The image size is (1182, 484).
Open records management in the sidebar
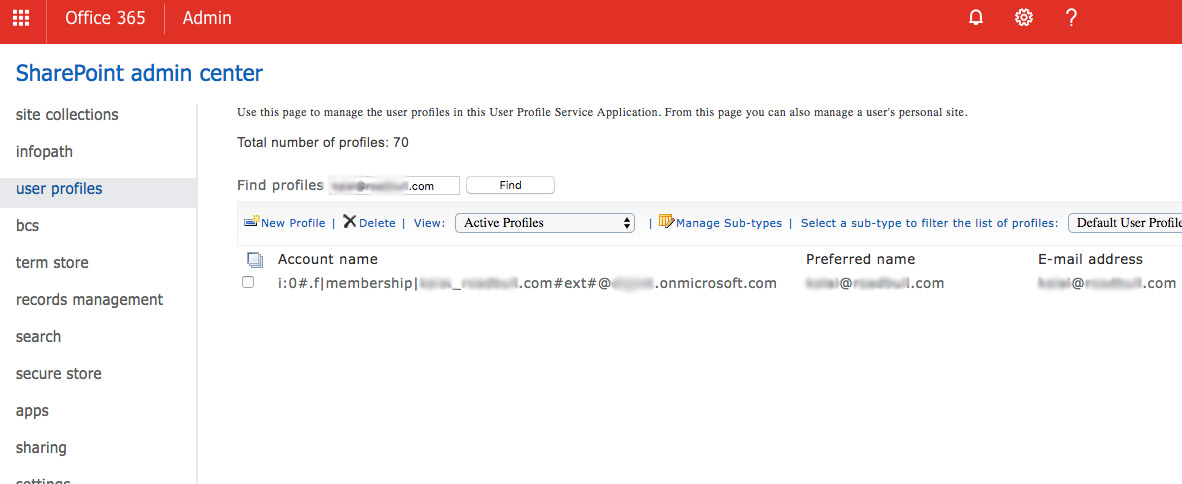(x=89, y=299)
